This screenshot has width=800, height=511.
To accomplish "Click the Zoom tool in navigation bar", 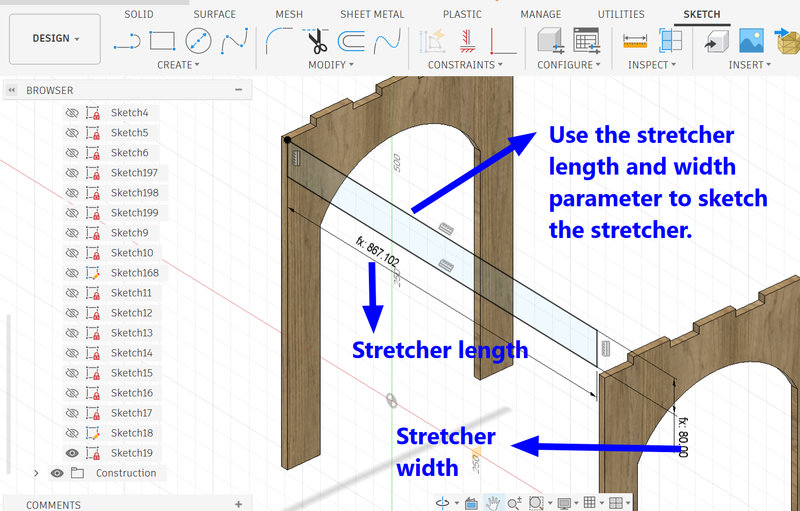I will pyautogui.click(x=514, y=503).
